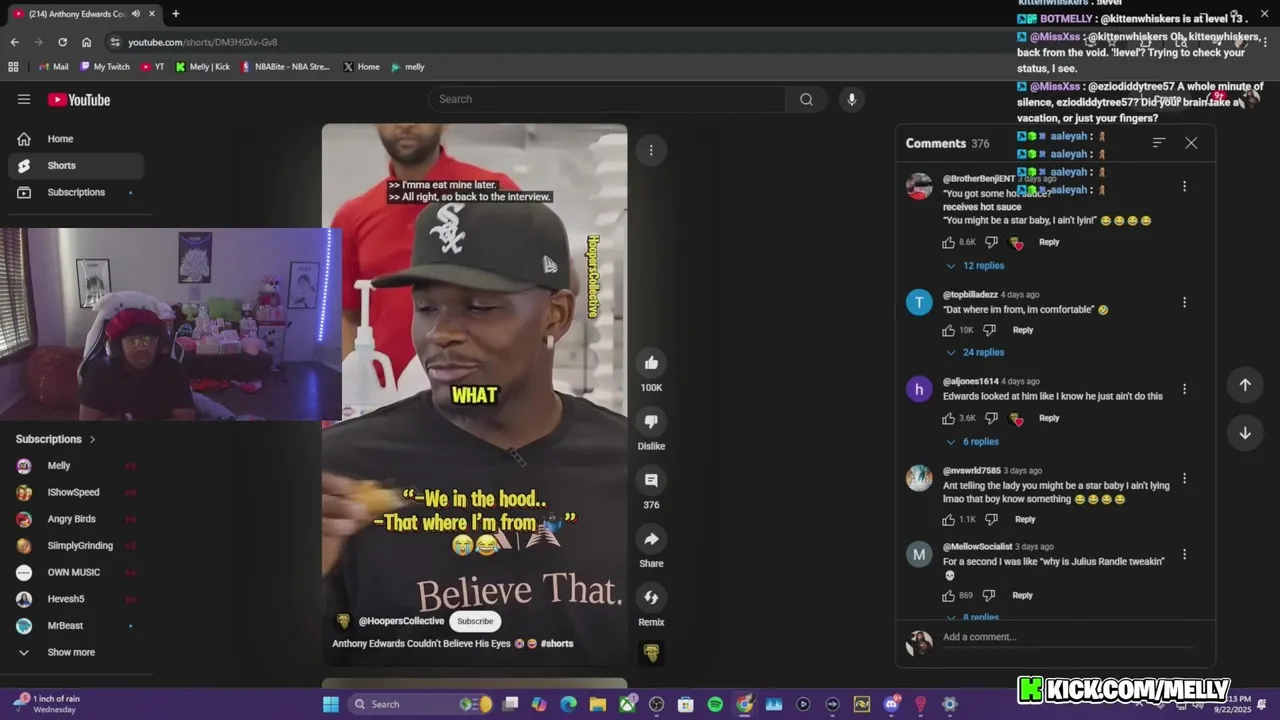
Task: Expand the 24 replies thread
Action: pyautogui.click(x=975, y=352)
